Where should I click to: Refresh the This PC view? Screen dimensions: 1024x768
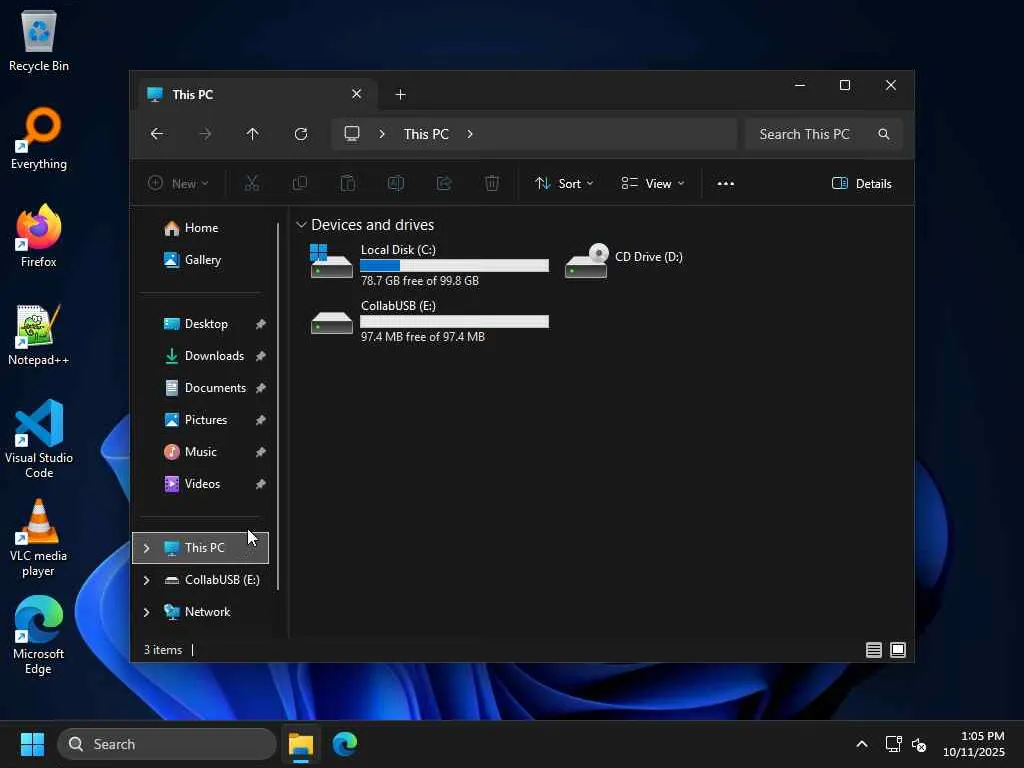300,134
